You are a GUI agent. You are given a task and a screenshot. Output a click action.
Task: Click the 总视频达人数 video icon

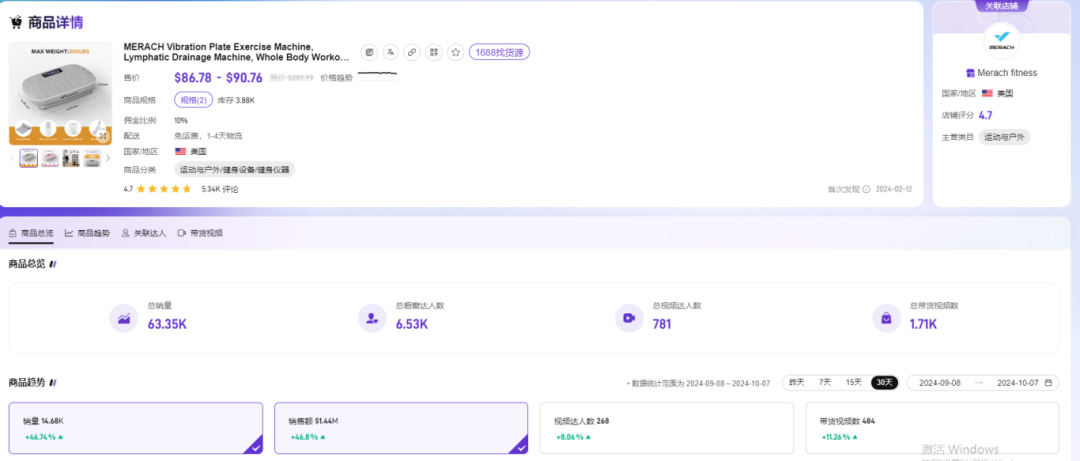[629, 318]
